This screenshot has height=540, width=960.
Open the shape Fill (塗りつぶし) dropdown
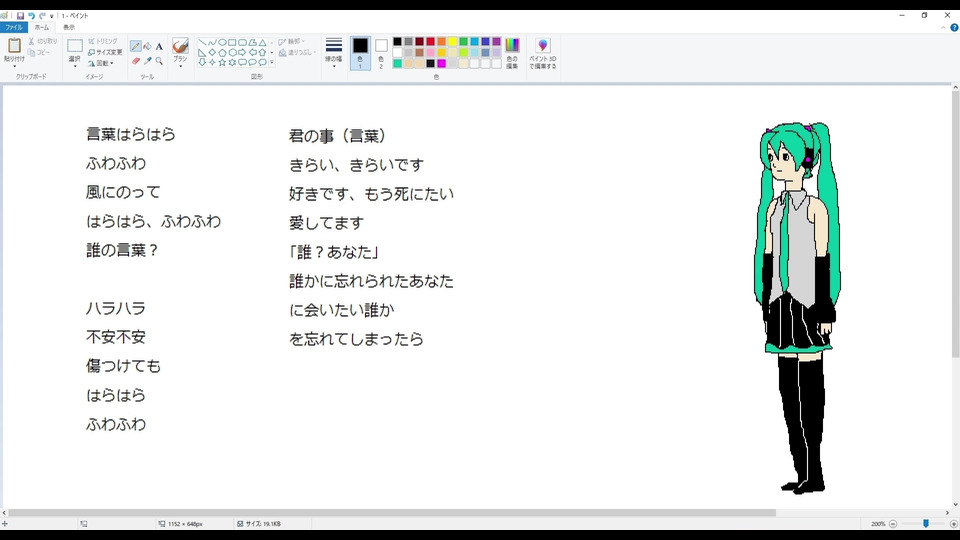click(297, 53)
